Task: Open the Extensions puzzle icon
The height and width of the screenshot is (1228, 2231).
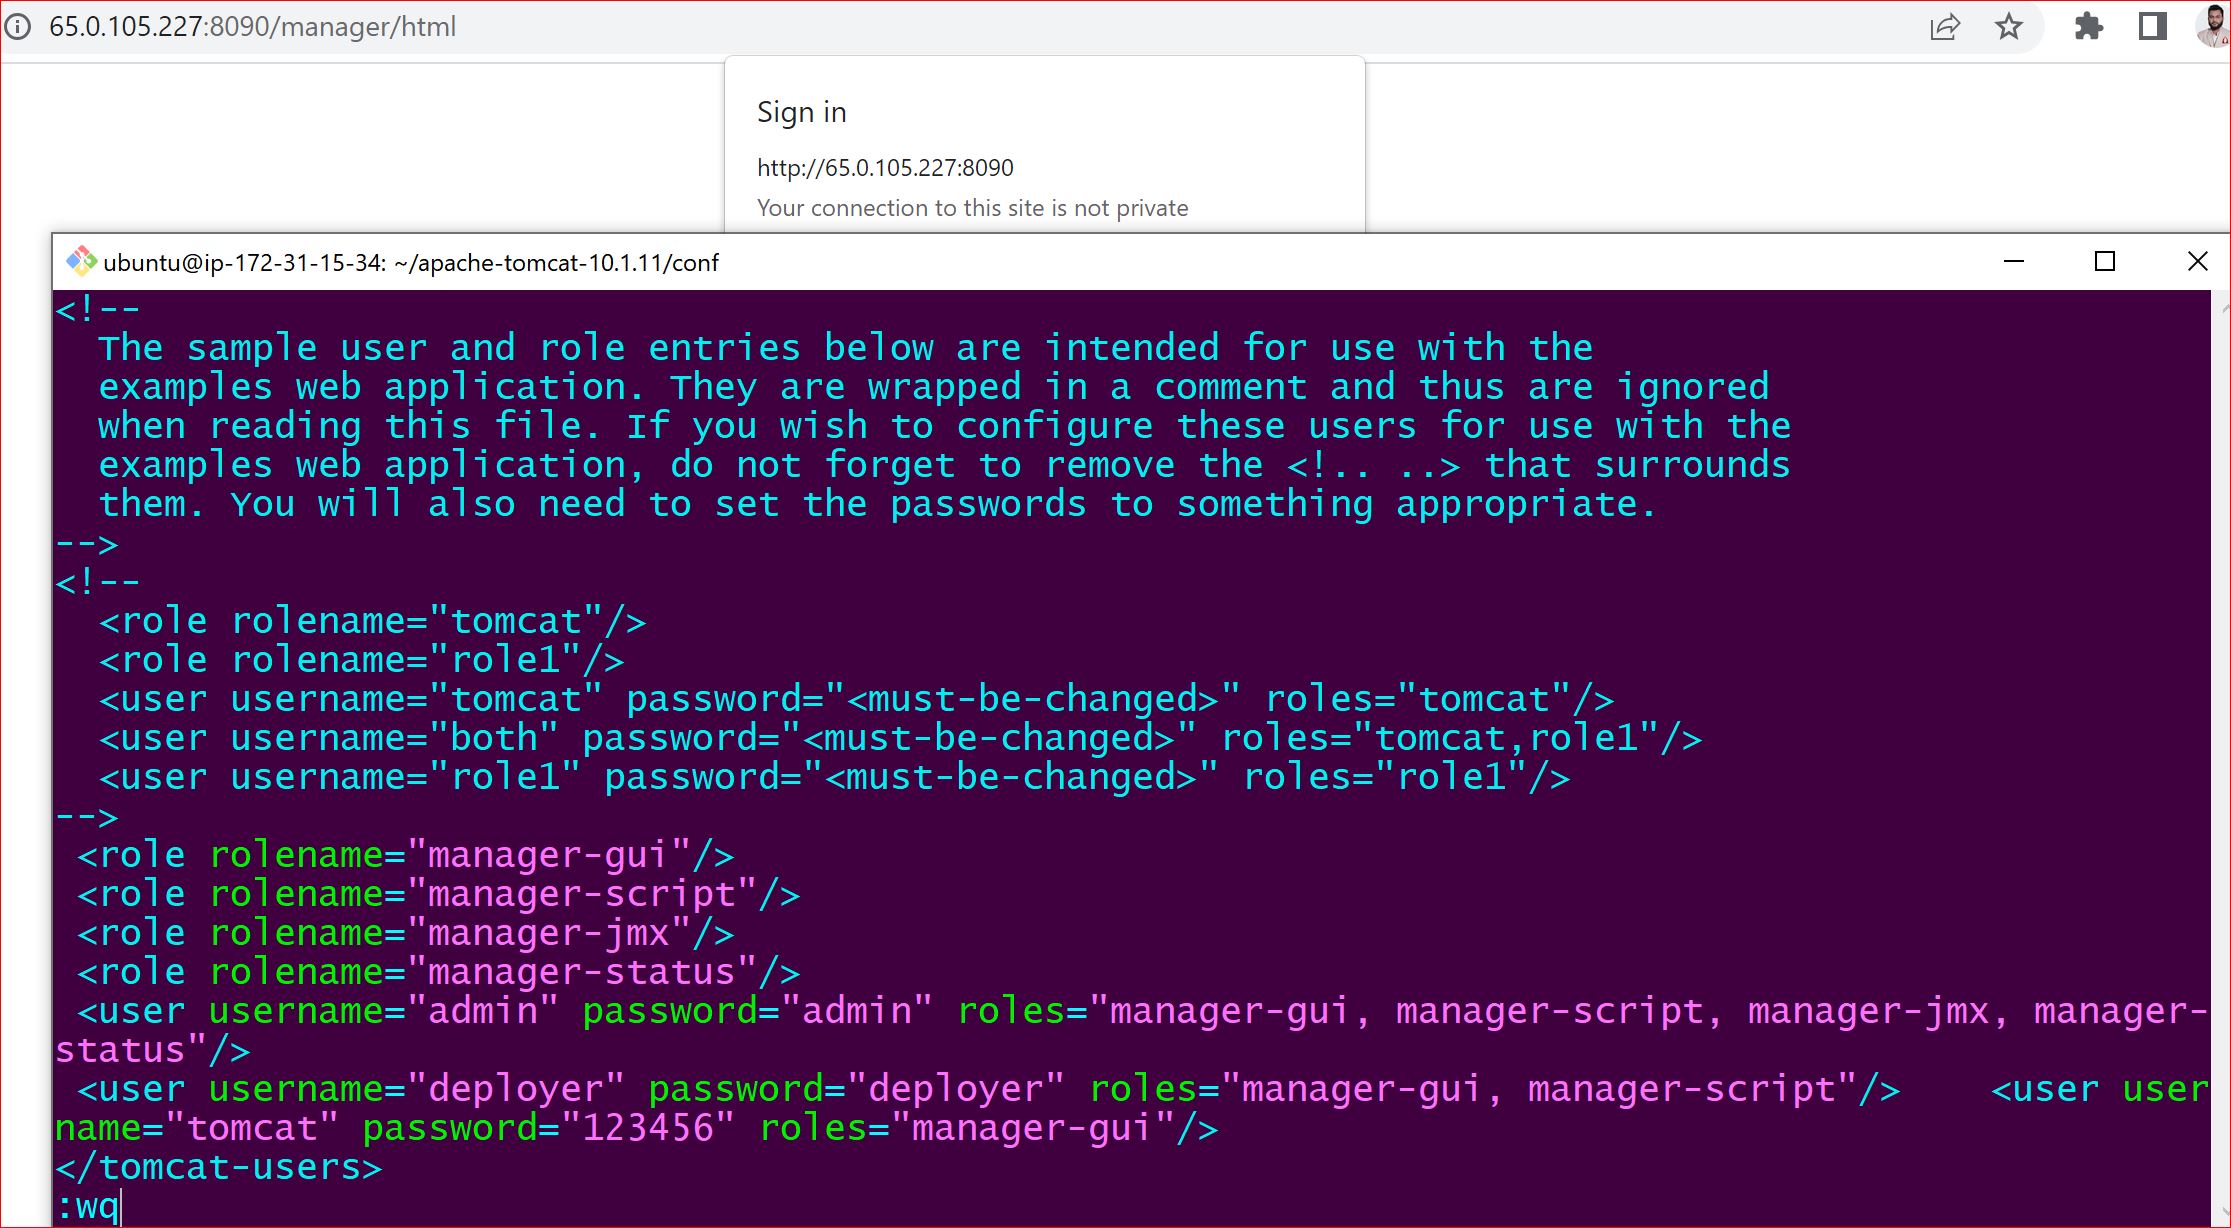Action: click(x=2088, y=27)
